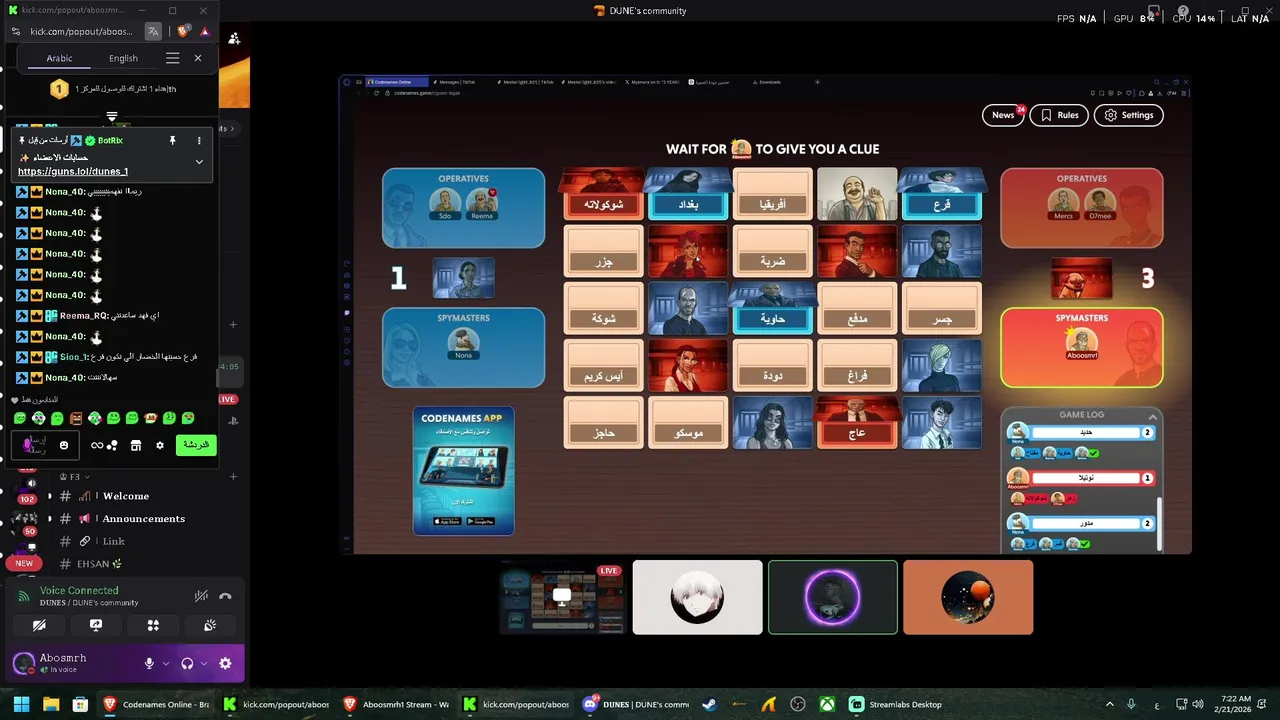
Task: Open the EHSAN channel in Discord
Action: [99, 564]
